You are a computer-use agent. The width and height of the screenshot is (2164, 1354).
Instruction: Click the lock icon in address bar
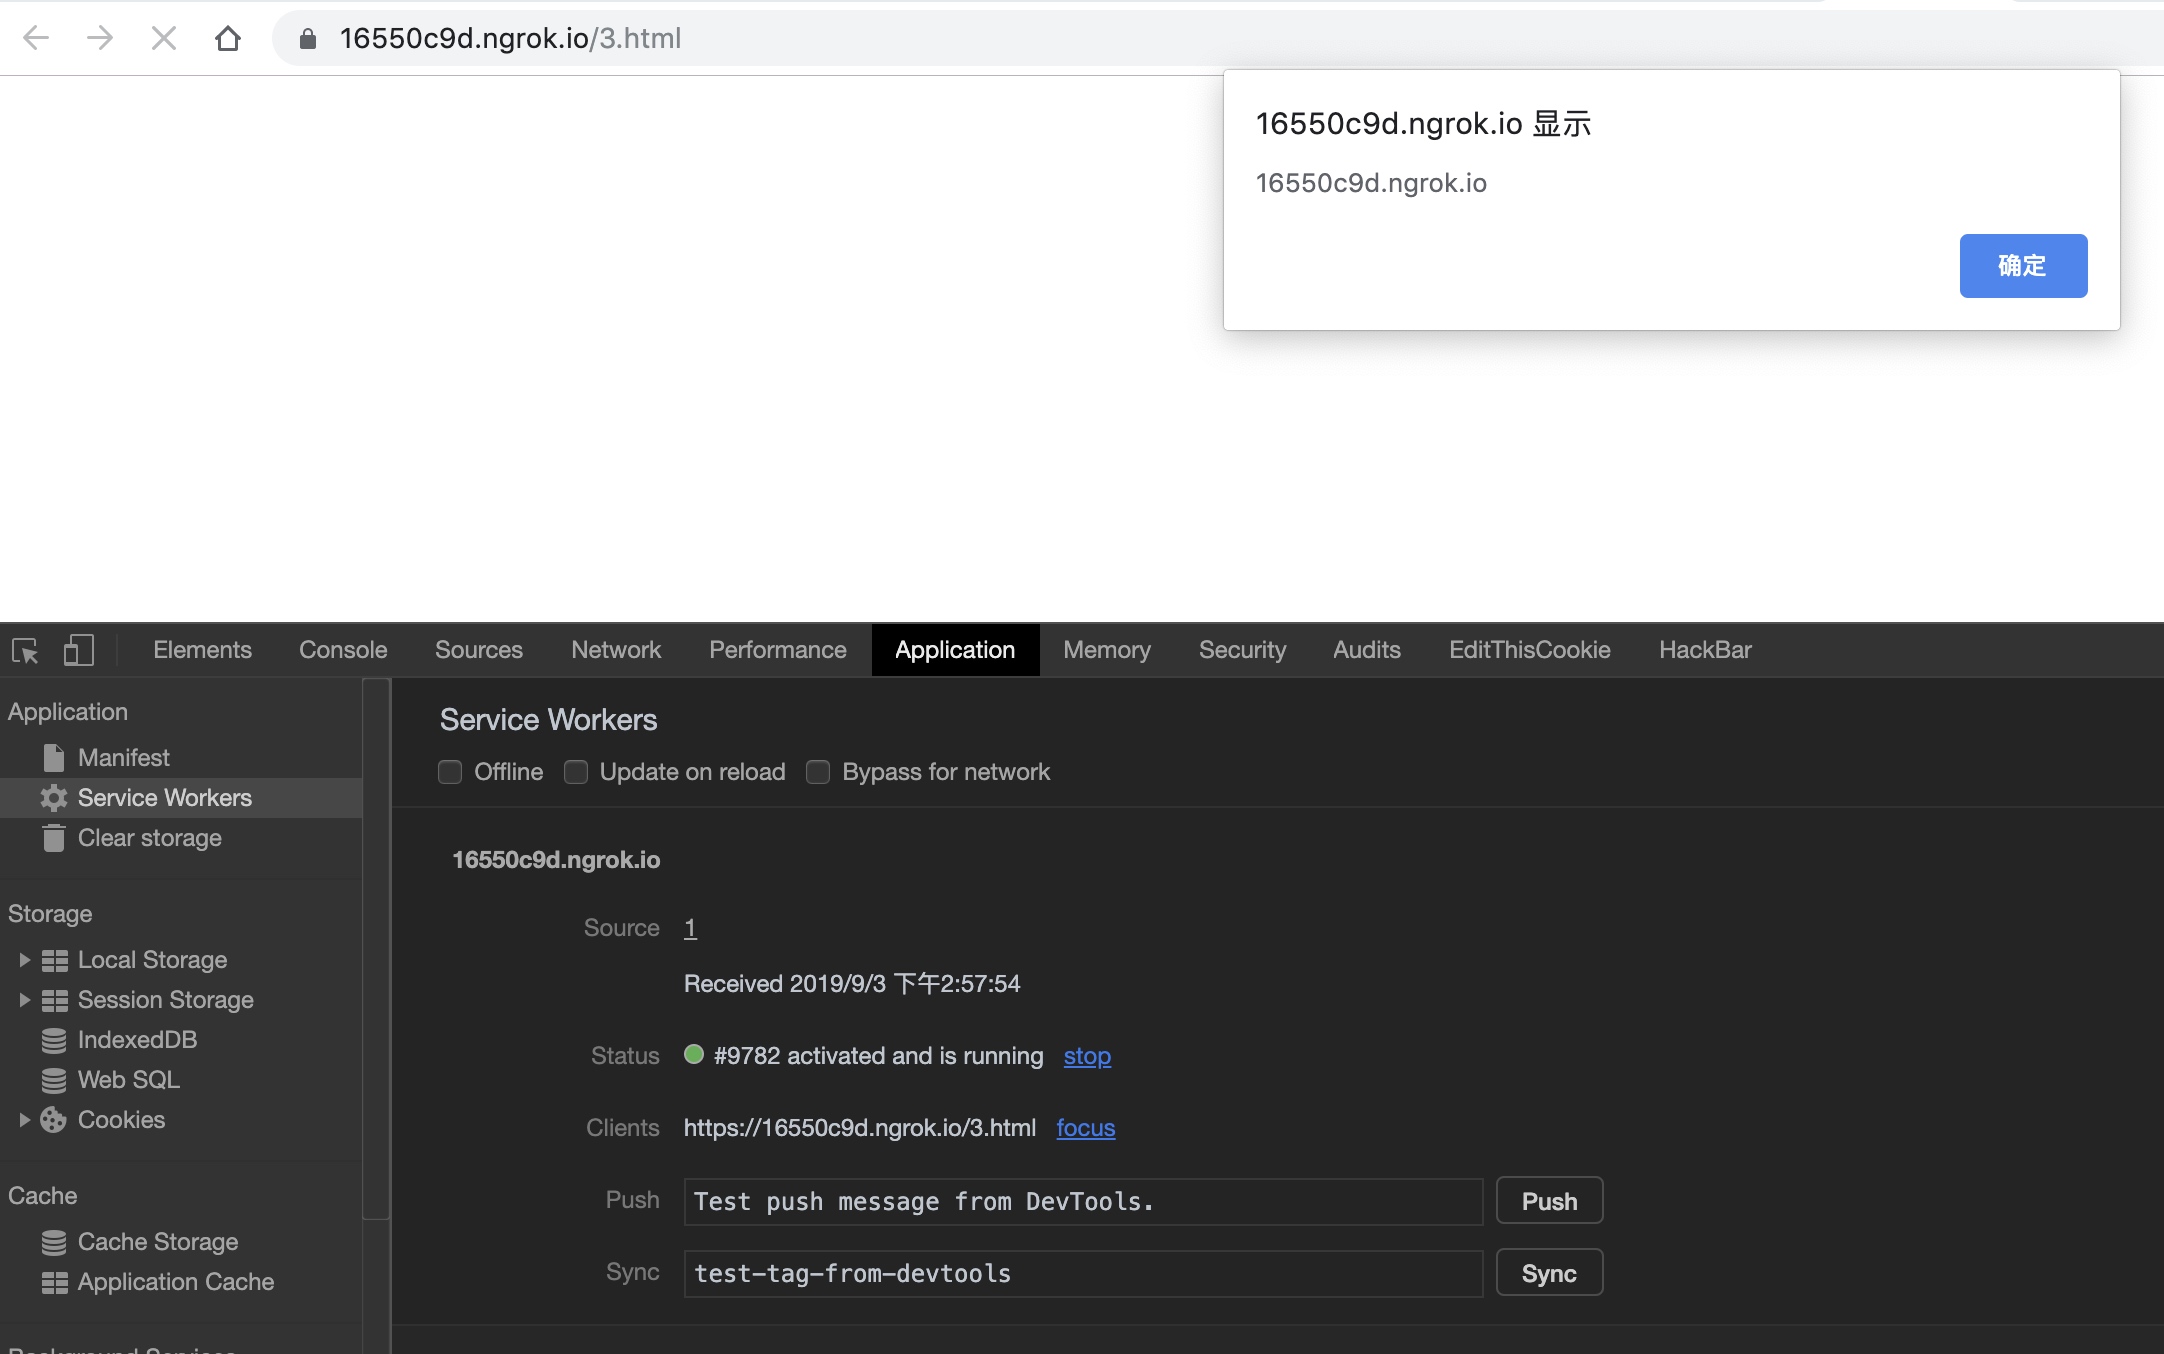click(x=308, y=38)
